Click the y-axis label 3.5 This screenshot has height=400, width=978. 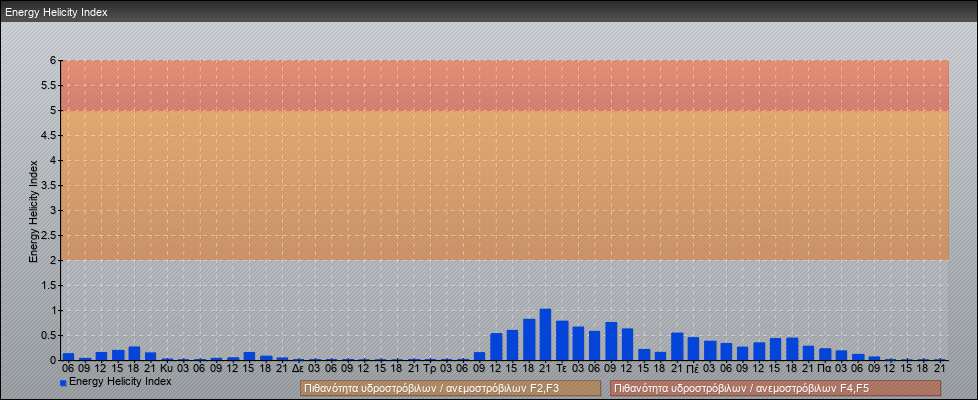[48, 185]
